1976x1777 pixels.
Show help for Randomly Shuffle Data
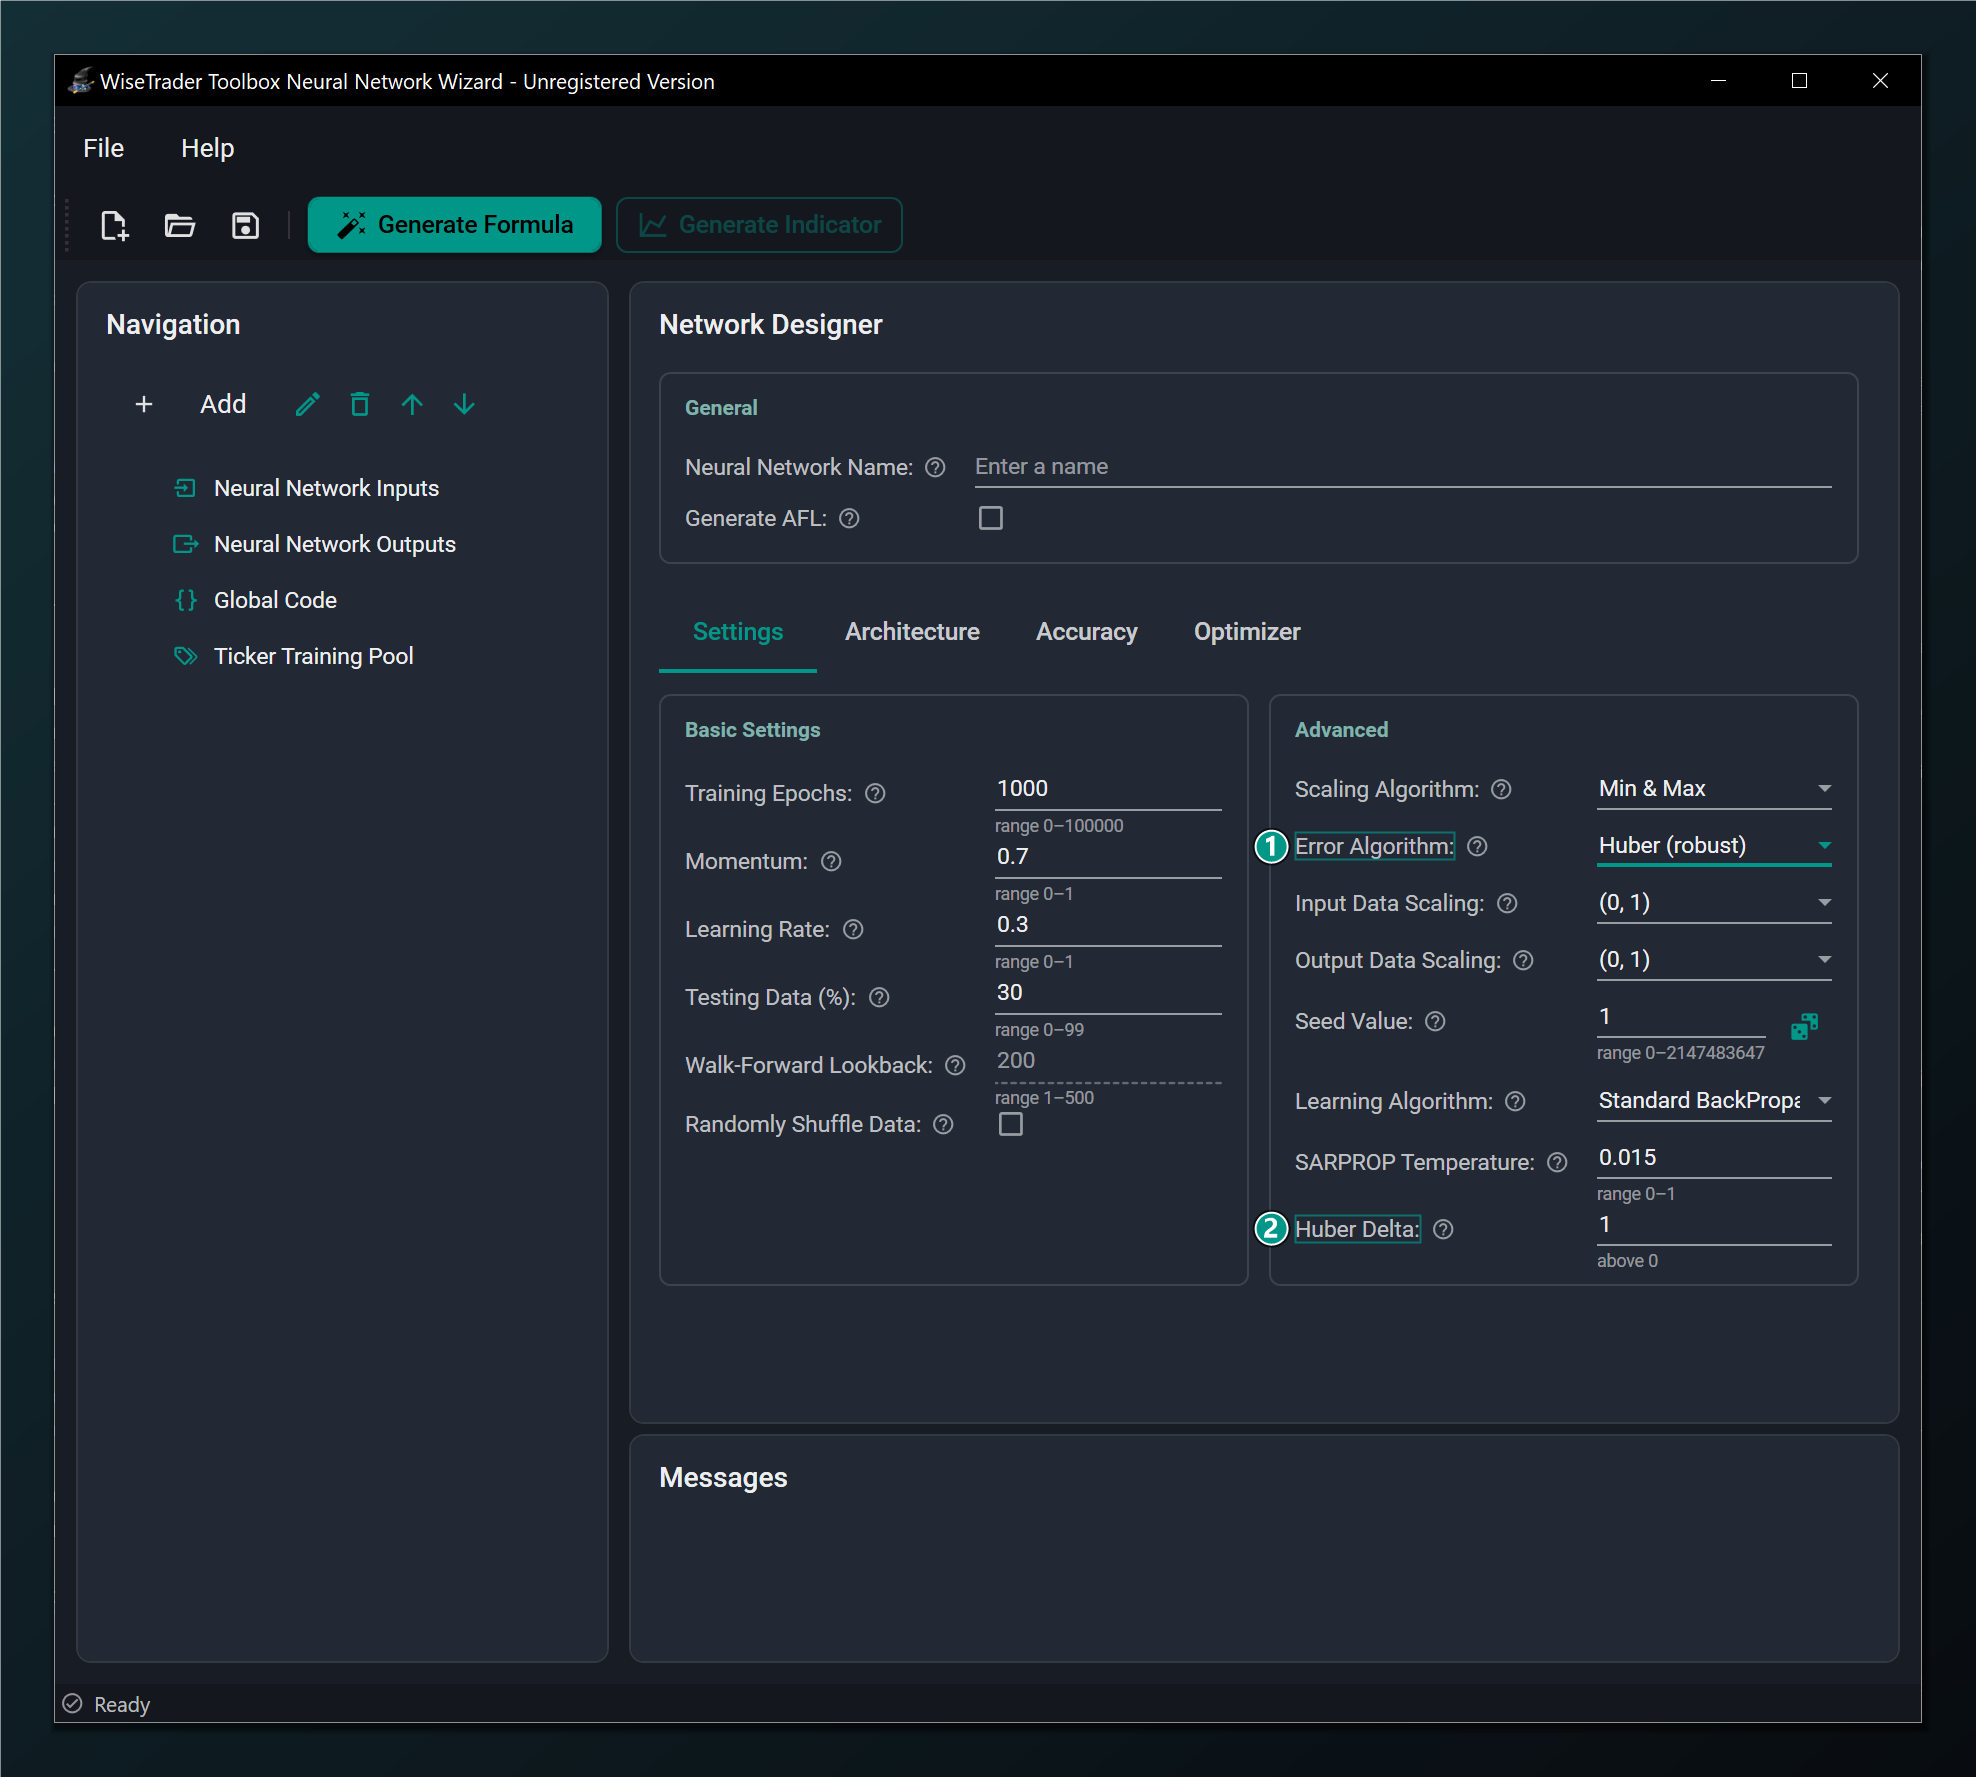click(943, 1124)
